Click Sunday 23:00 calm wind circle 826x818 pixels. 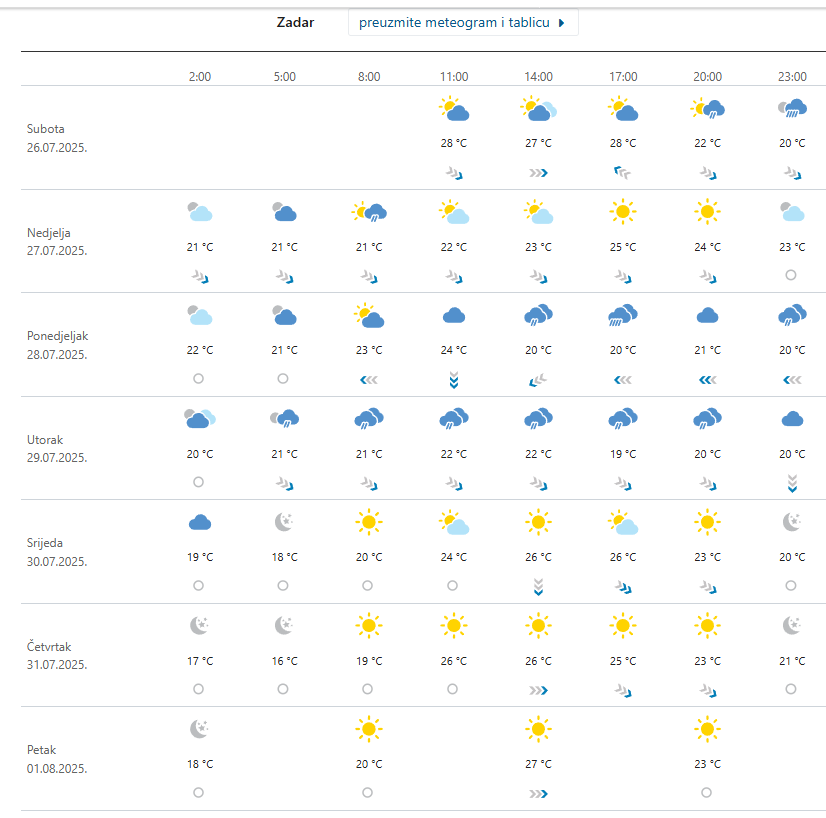(x=791, y=275)
